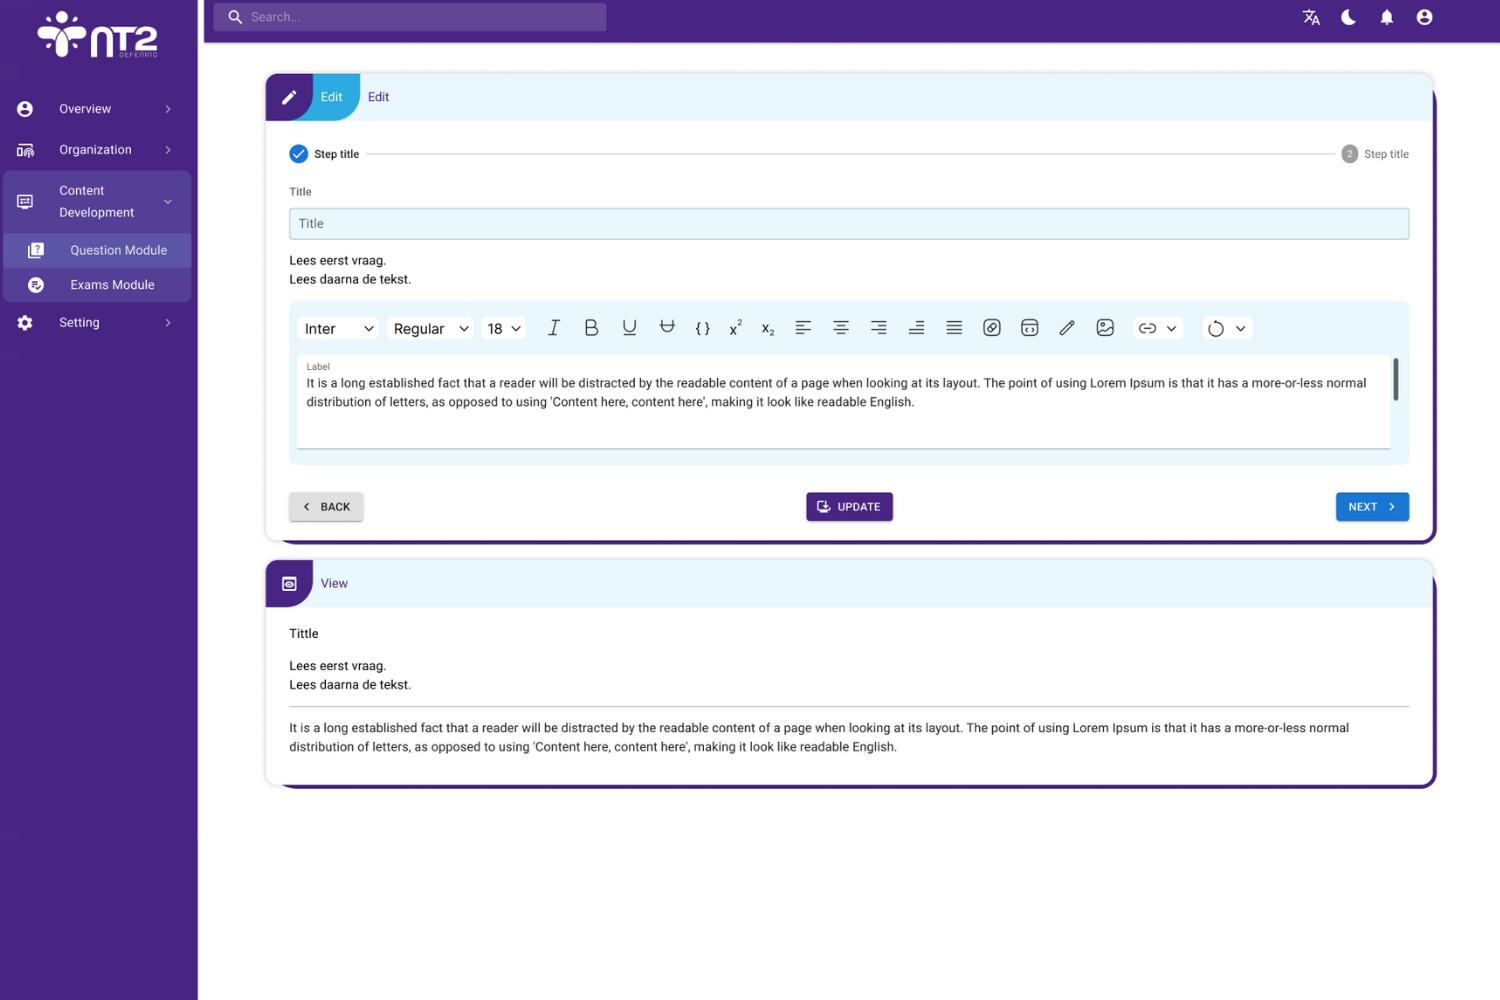Click the Content Development icon in the sidebar

coord(25,202)
